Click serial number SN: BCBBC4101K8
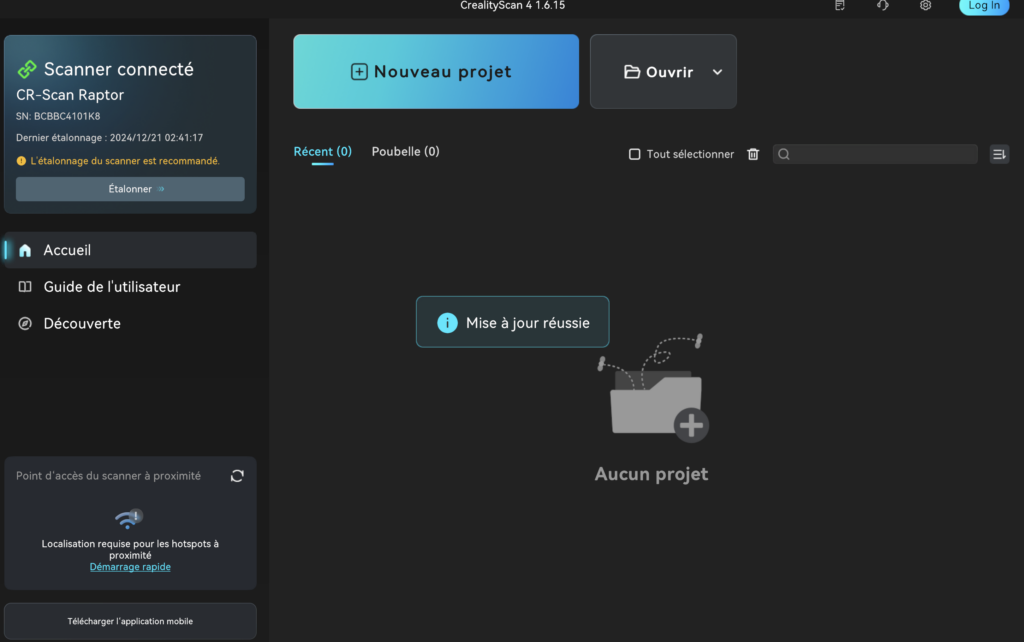 click(x=58, y=116)
